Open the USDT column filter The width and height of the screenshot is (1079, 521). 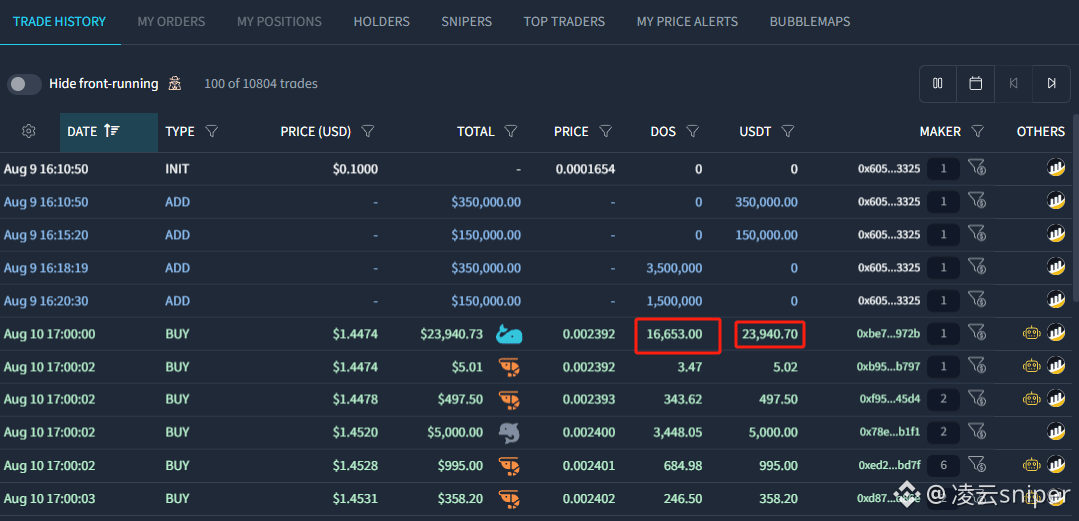pyautogui.click(x=789, y=131)
